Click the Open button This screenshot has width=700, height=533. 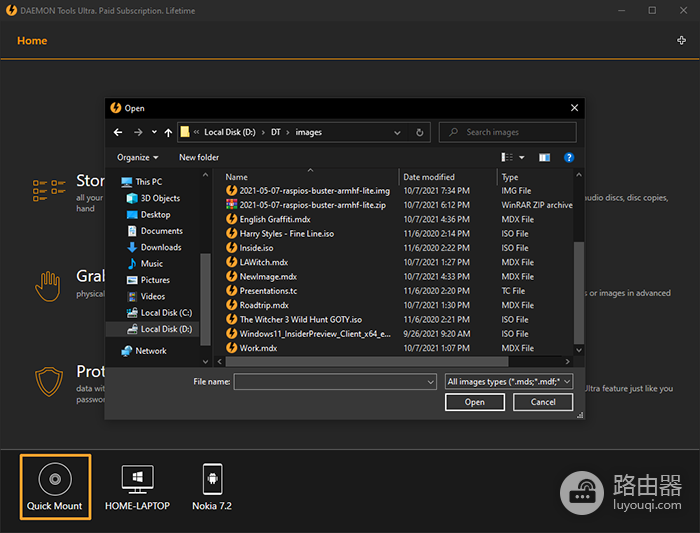[475, 402]
